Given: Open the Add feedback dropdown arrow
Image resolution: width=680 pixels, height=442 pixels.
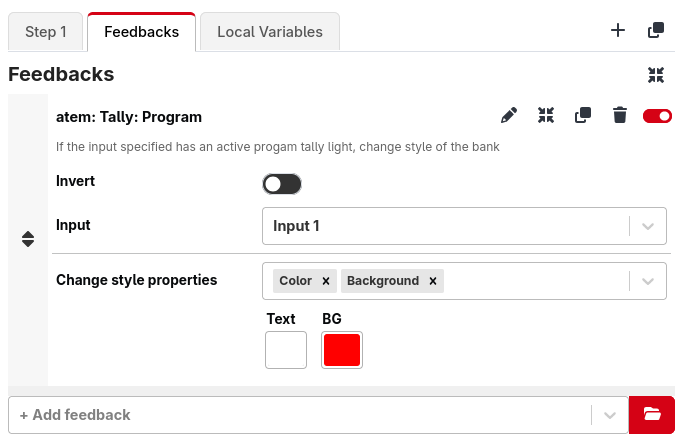Looking at the screenshot, I should [x=608, y=414].
